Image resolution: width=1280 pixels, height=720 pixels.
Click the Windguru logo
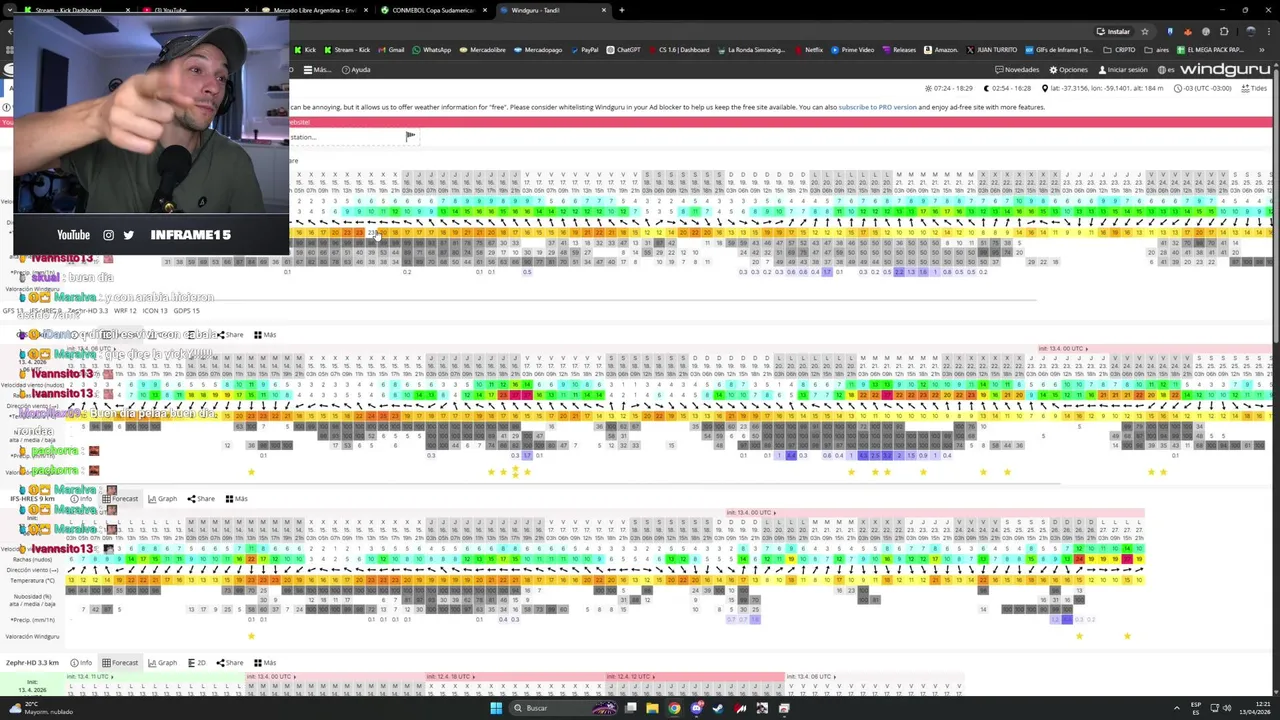[1224, 70]
